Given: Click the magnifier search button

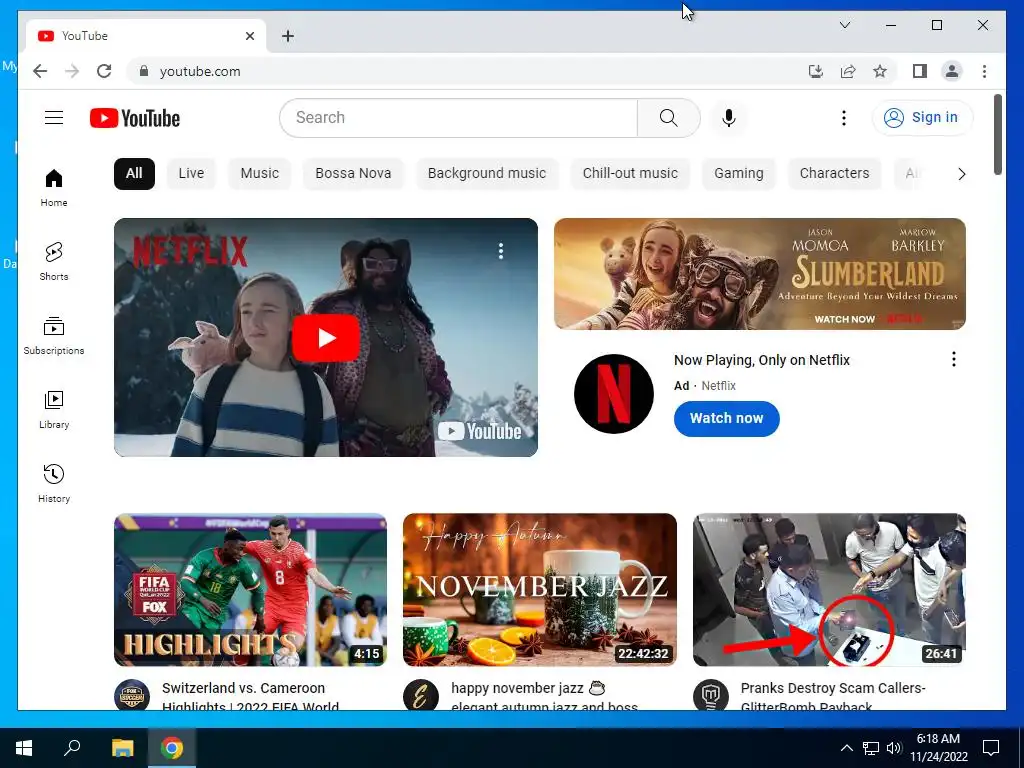Looking at the screenshot, I should click(668, 118).
